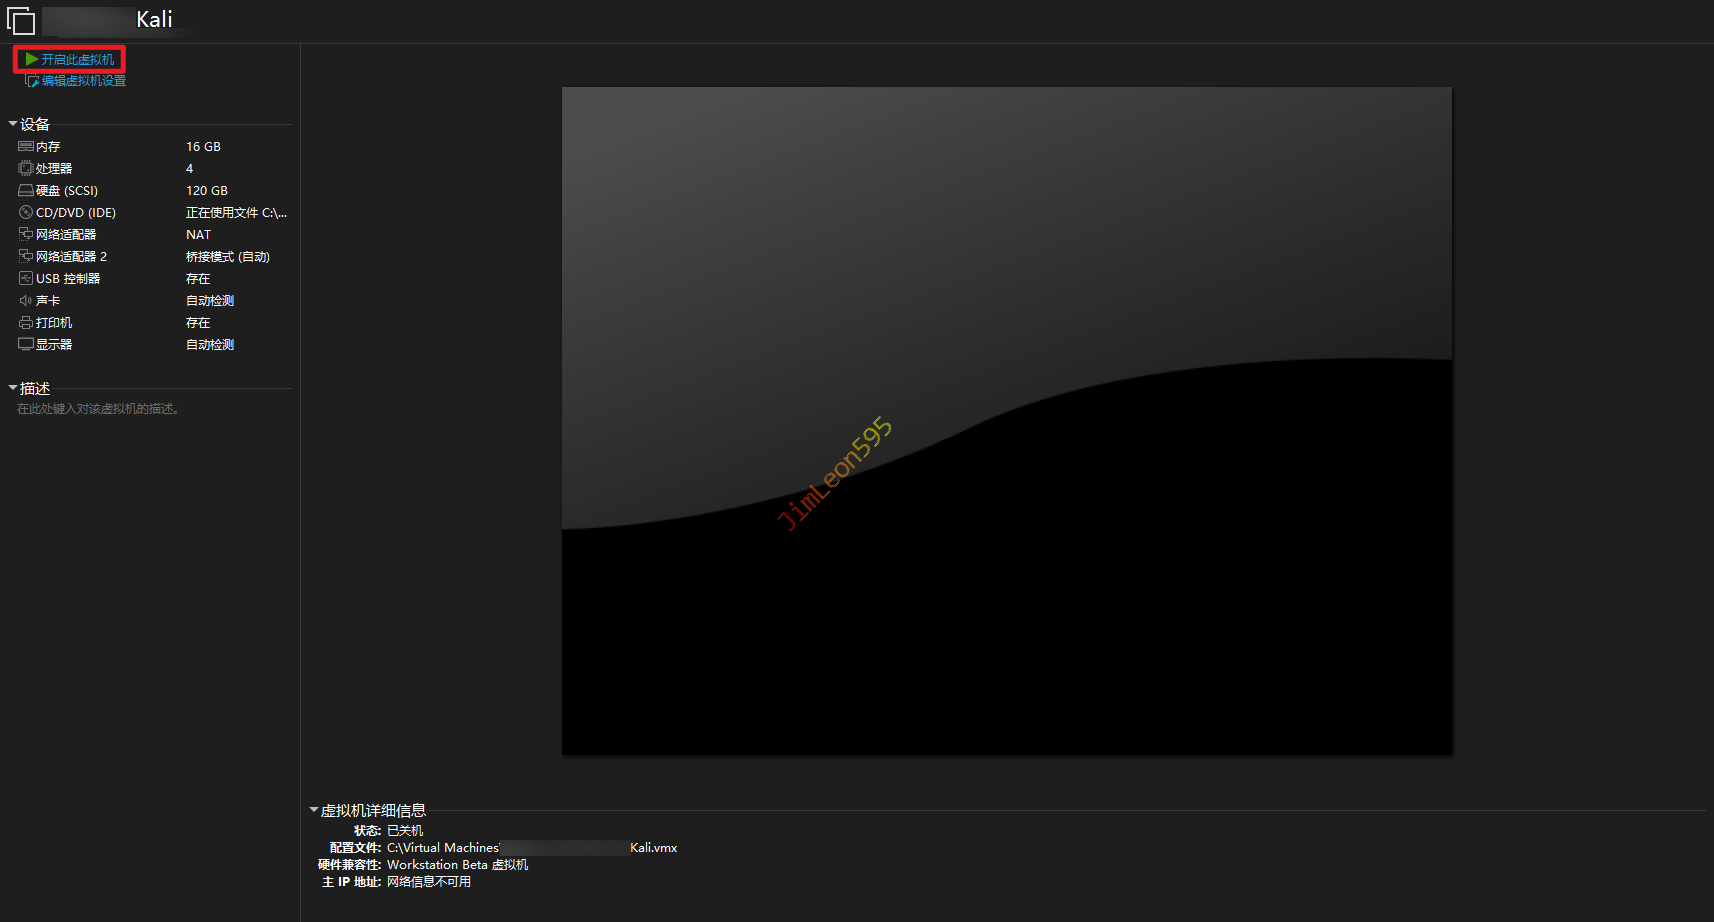Click the Kali VM preview thumbnail
This screenshot has width=1714, height=922.
point(1006,421)
